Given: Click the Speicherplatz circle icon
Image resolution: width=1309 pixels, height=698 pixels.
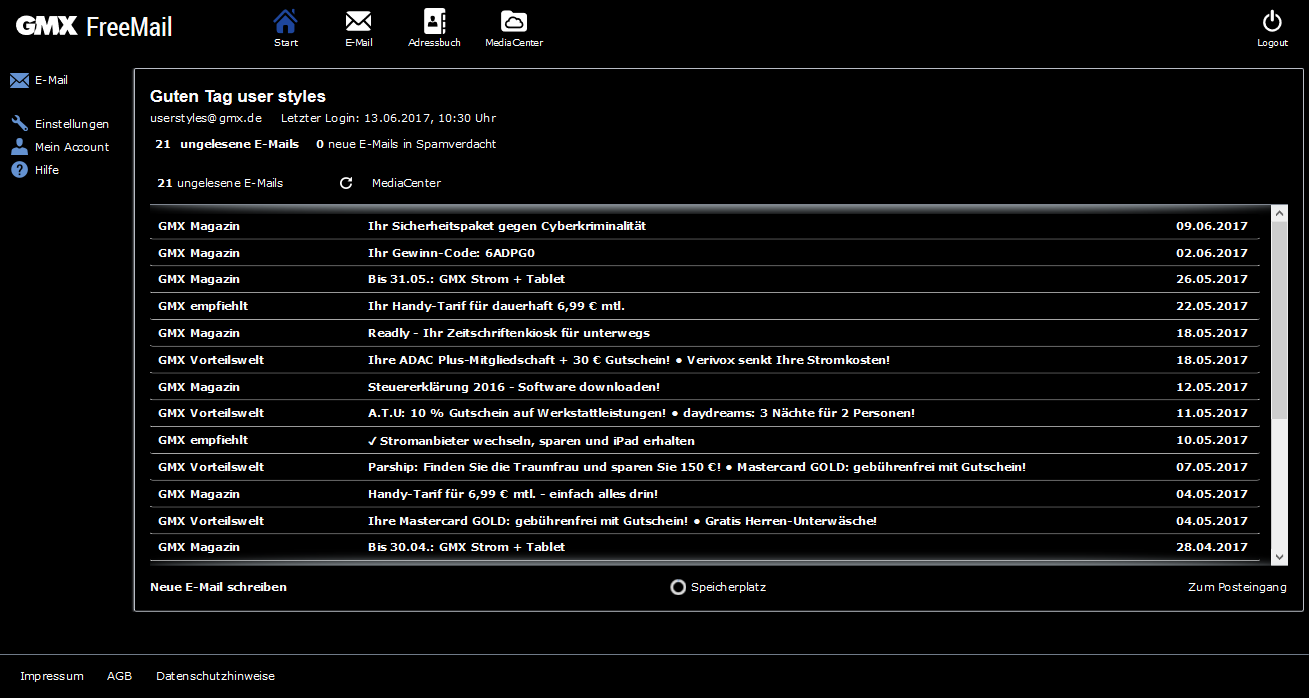Looking at the screenshot, I should click(x=678, y=587).
